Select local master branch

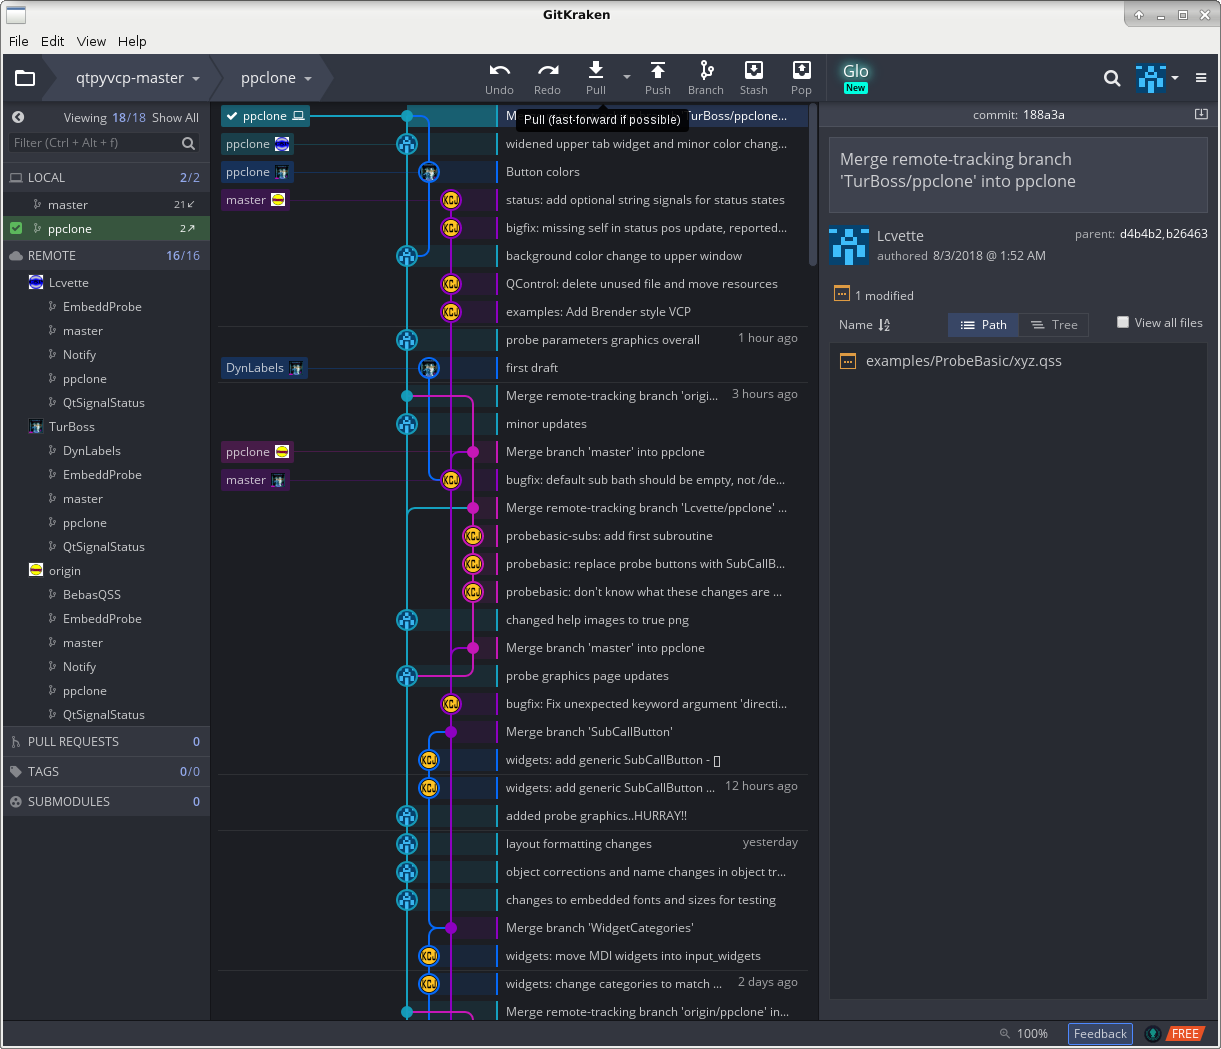(106, 204)
